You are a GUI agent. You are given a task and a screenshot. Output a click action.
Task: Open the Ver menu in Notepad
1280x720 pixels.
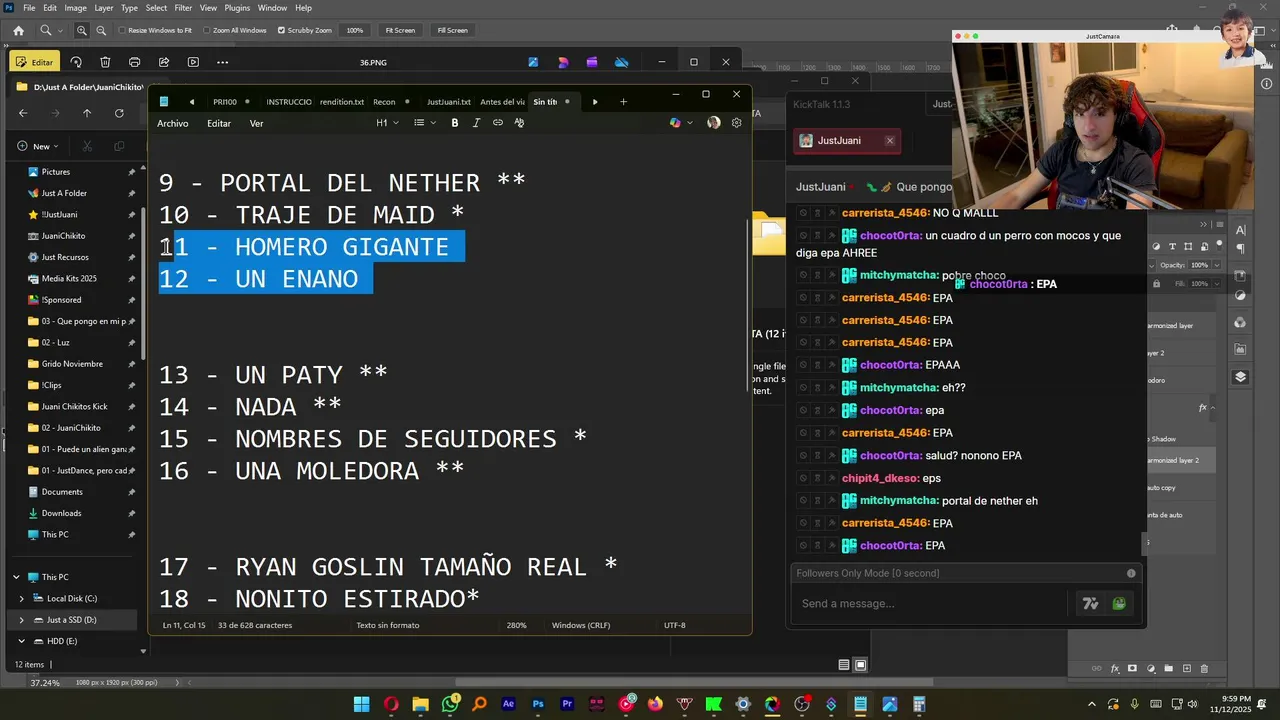256,123
